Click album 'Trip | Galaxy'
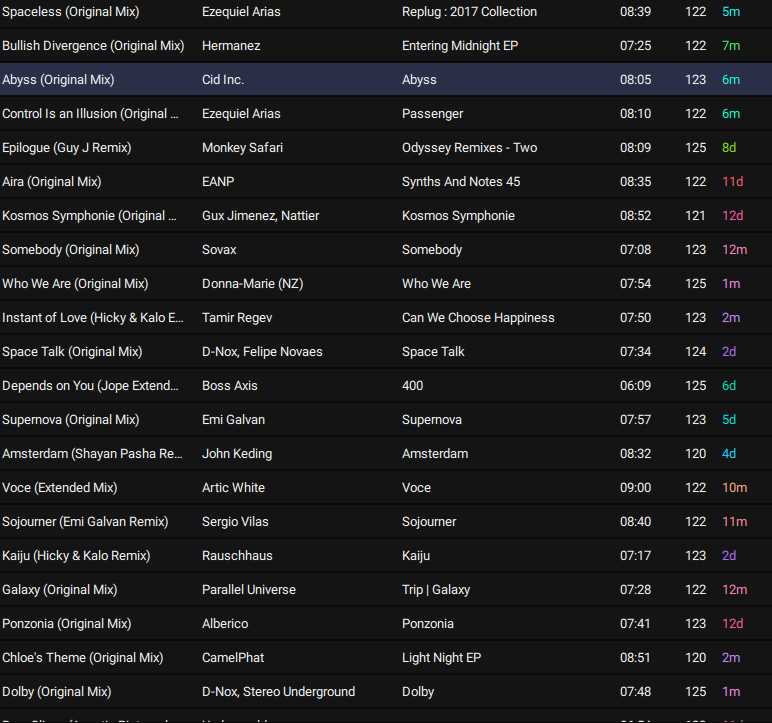This screenshot has width=772, height=723. click(436, 590)
